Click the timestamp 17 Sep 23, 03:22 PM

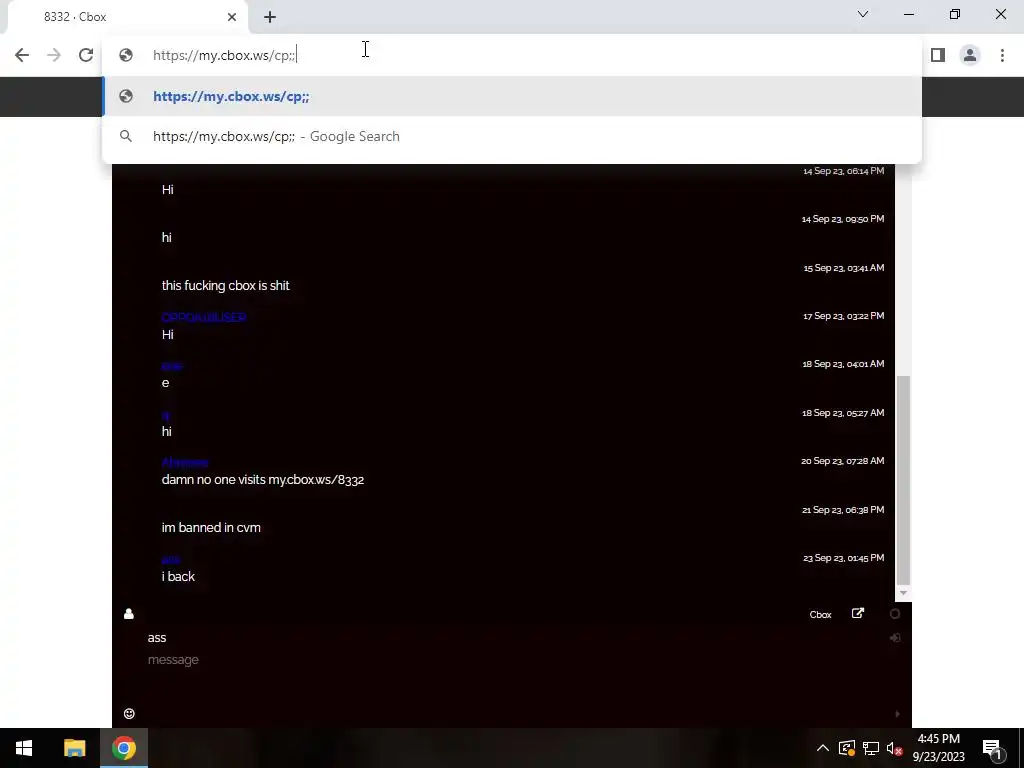843,315
